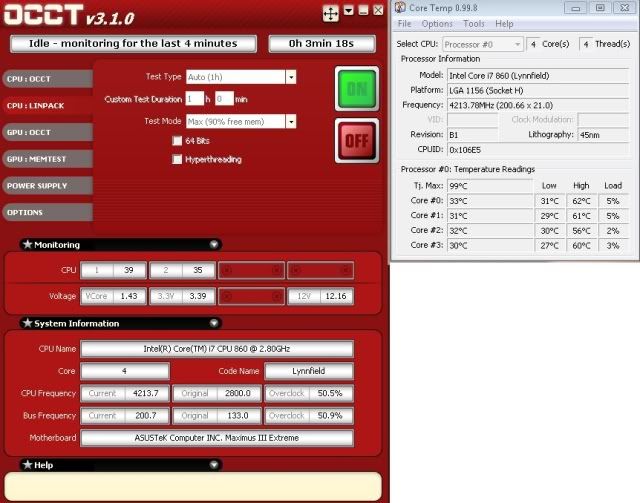Open the Select CPU processor dropdown
This screenshot has width=640, height=503.
click(517, 44)
